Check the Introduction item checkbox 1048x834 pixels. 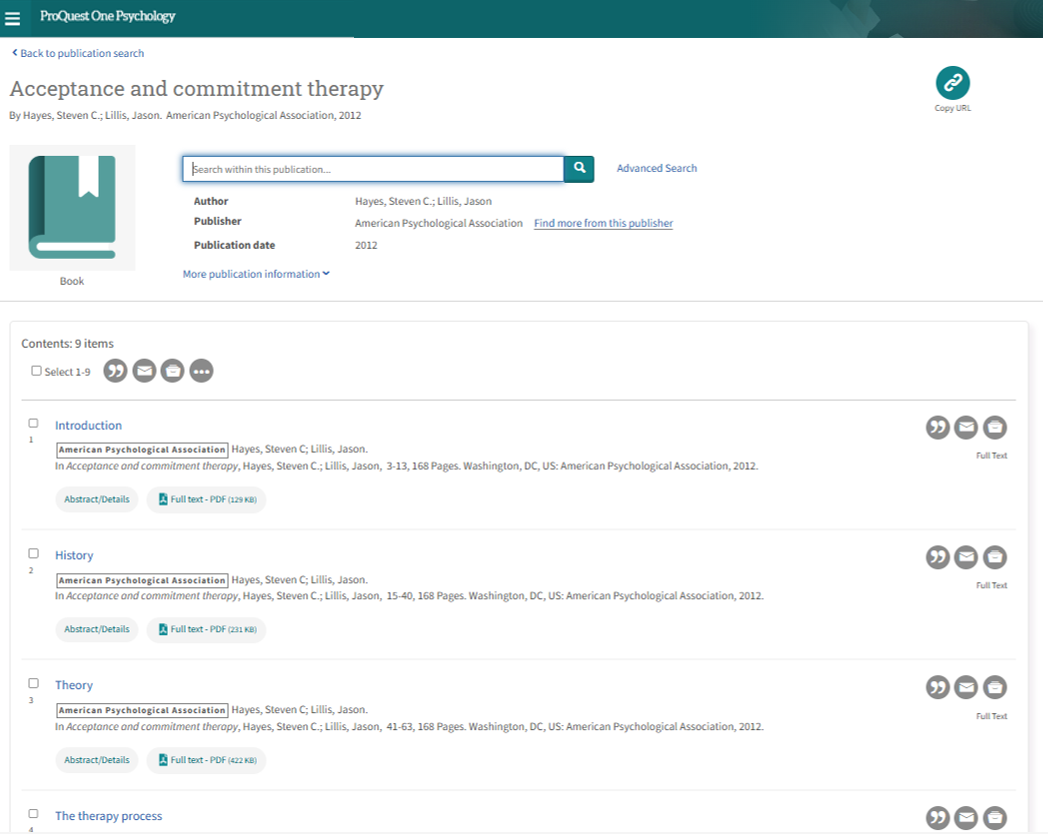click(x=33, y=423)
